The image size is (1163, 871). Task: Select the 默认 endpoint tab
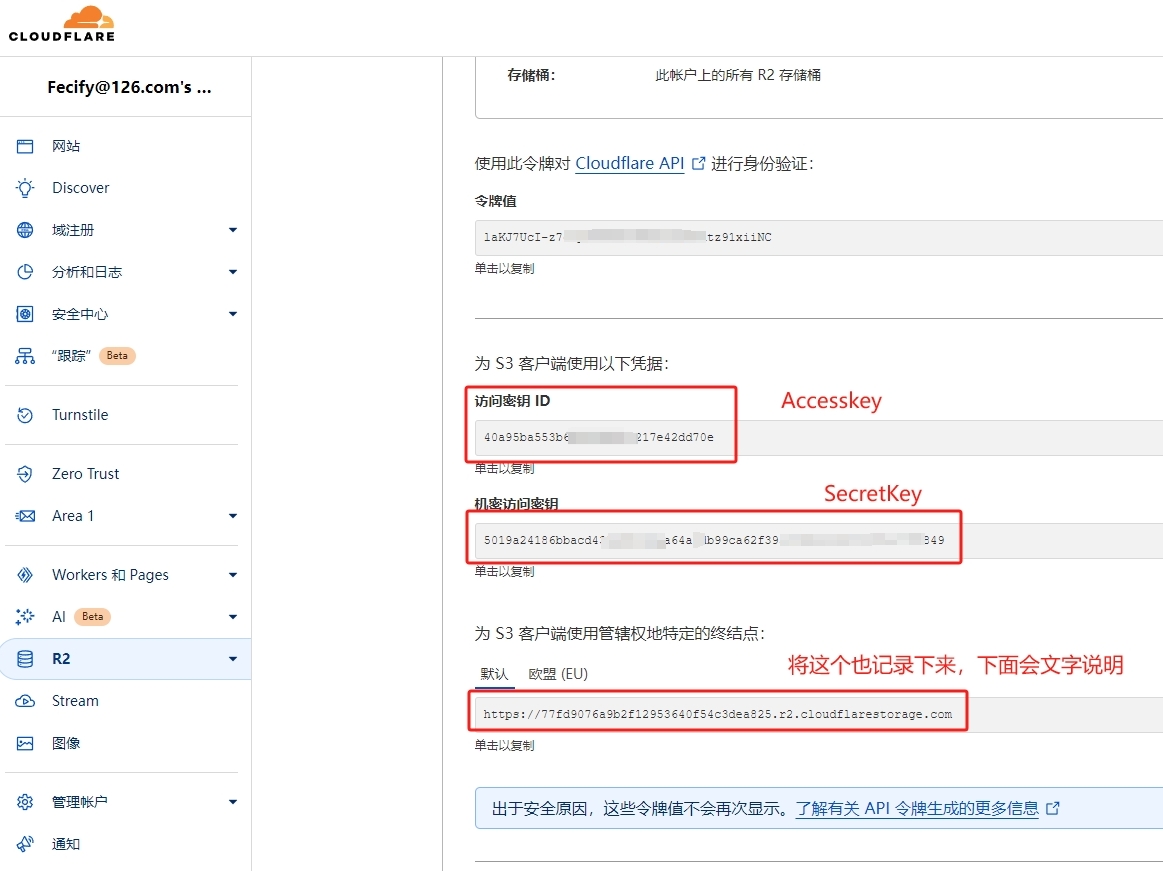click(494, 674)
